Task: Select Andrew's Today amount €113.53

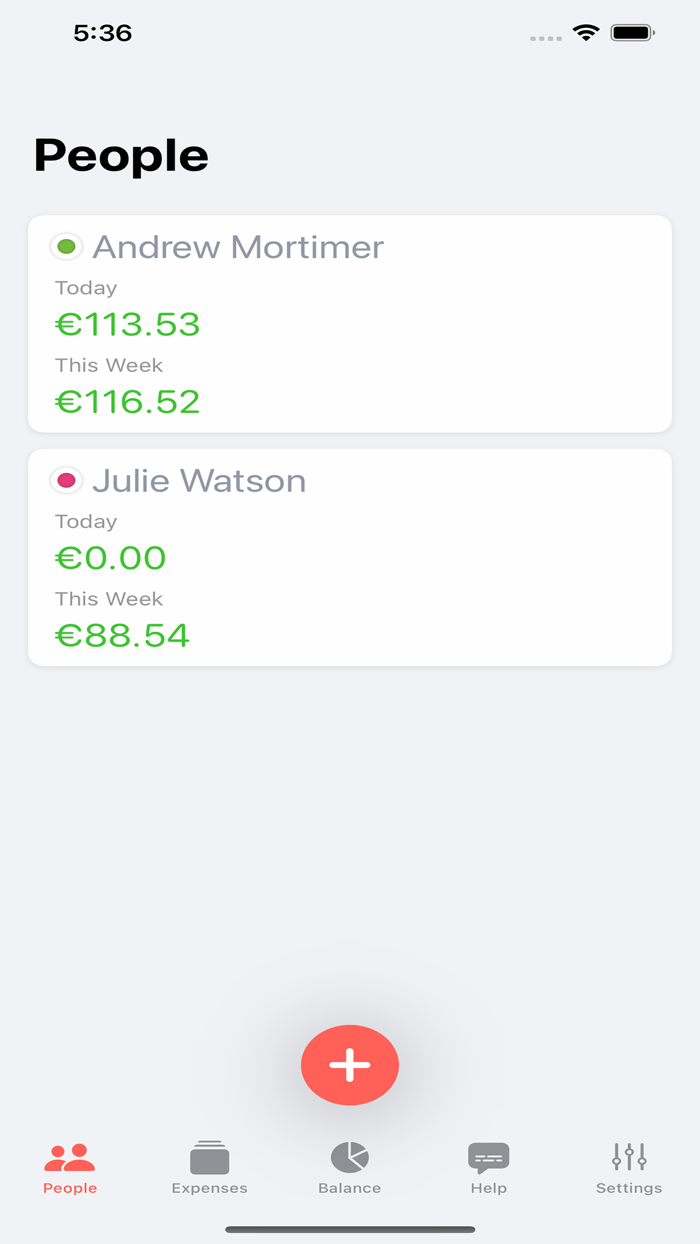Action: [126, 324]
